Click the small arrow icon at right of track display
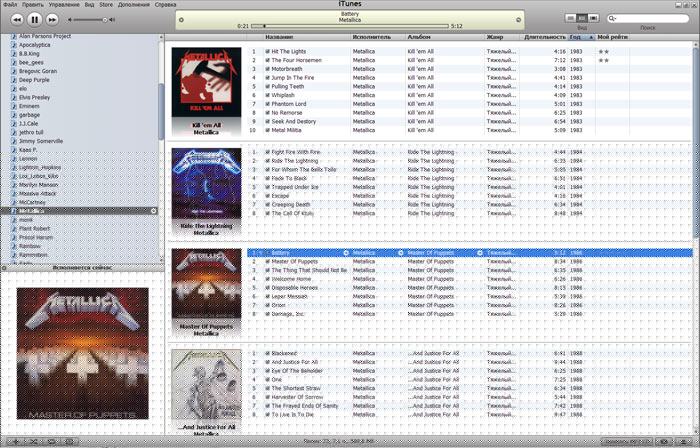 (518, 20)
